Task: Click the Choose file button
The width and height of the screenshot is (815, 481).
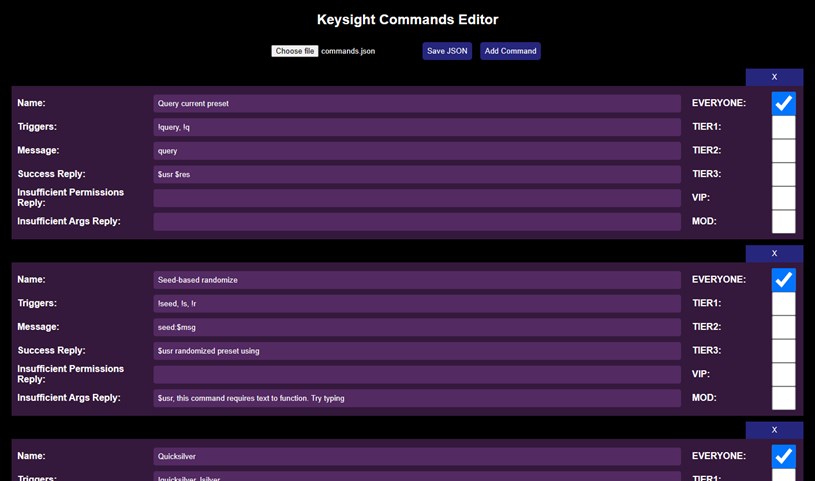Action: (x=294, y=51)
